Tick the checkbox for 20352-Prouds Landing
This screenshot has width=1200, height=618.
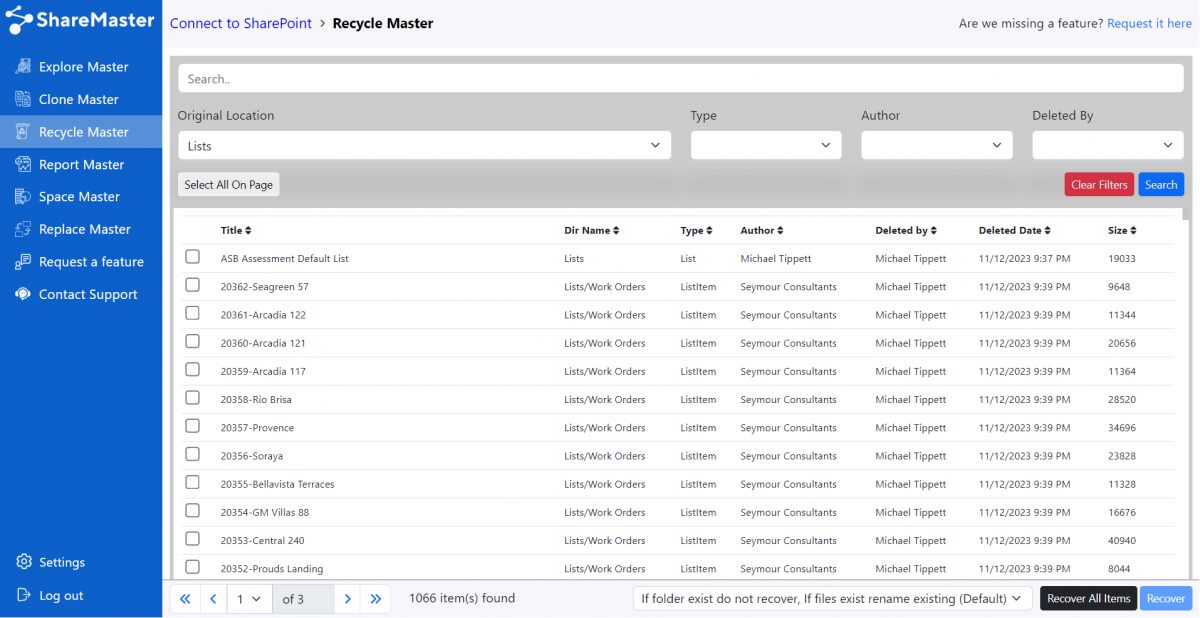pyautogui.click(x=192, y=567)
